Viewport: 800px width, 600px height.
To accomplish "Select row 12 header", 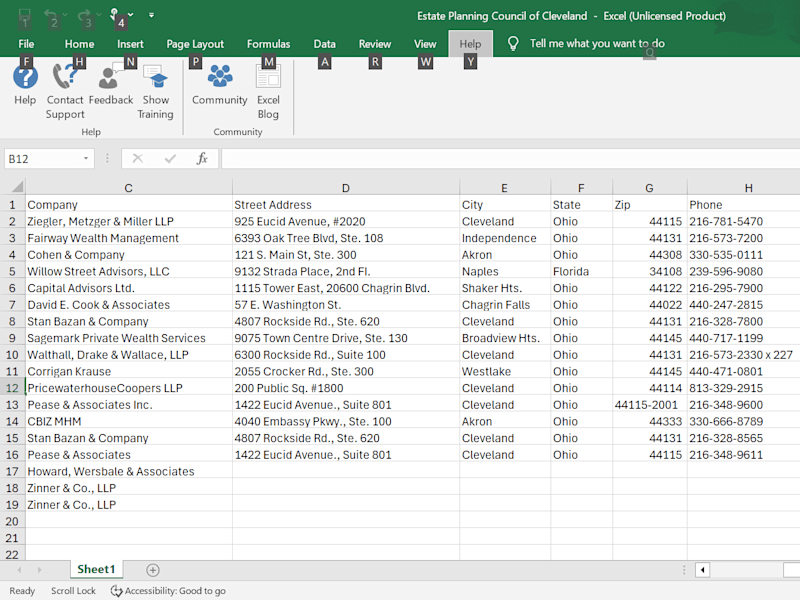I will pos(12,388).
